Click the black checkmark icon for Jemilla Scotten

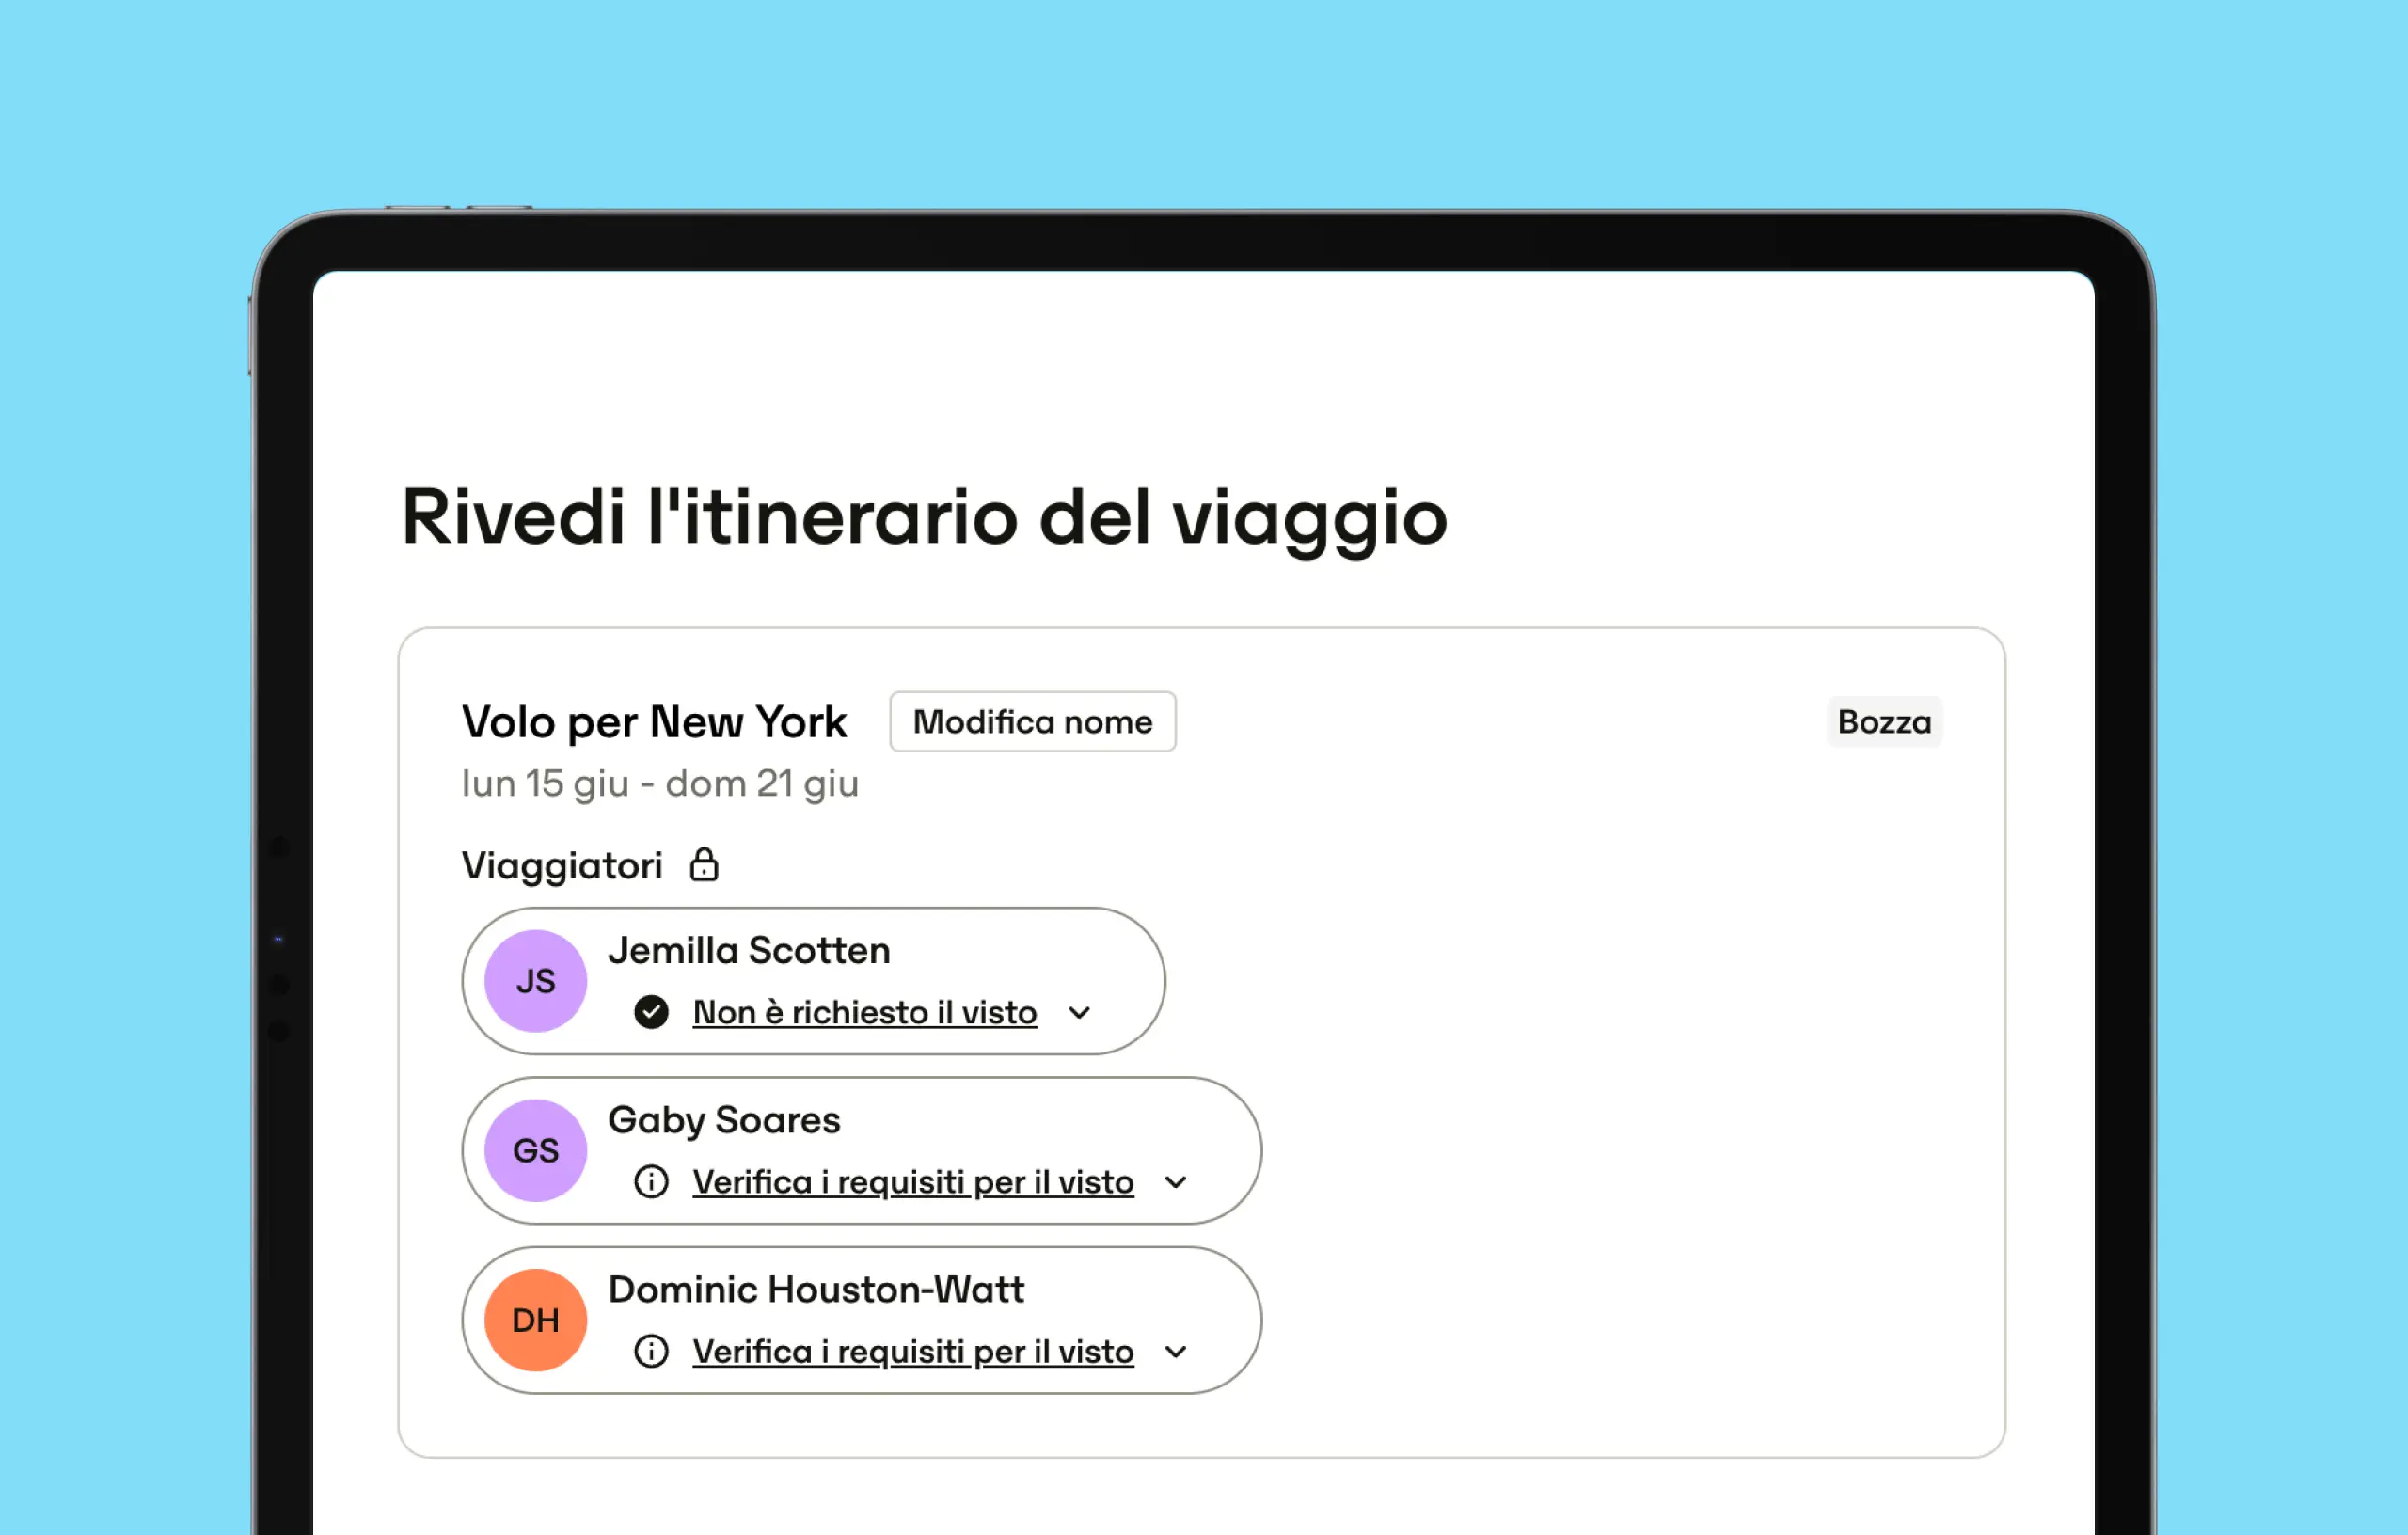coord(651,1012)
